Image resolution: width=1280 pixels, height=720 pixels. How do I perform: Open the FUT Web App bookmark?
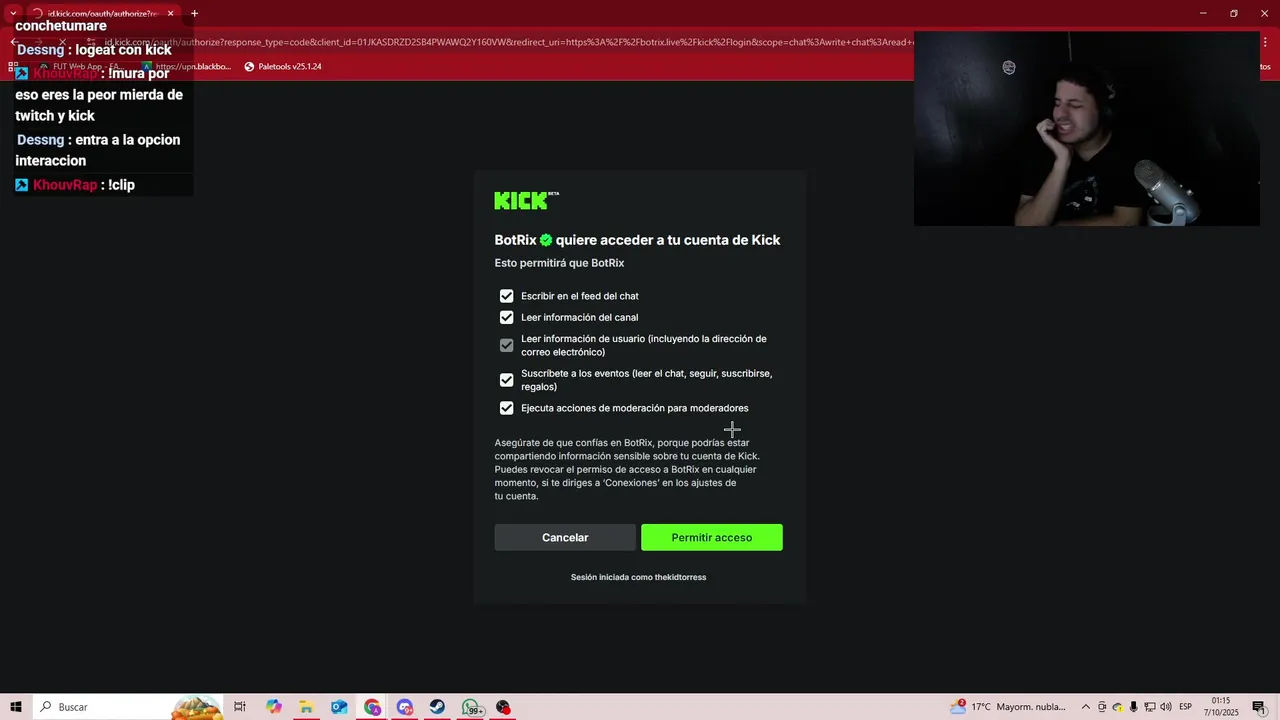tap(80, 67)
